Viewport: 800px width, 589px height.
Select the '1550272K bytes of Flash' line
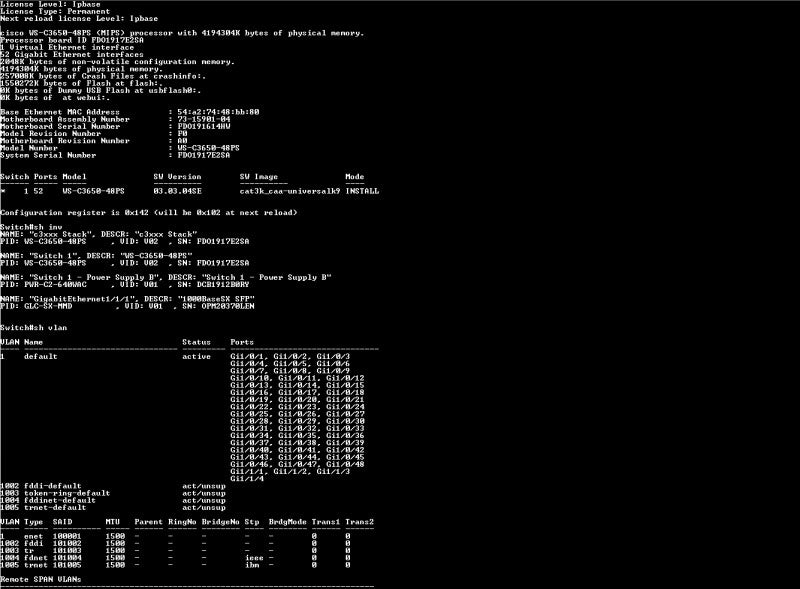pyautogui.click(x=82, y=83)
